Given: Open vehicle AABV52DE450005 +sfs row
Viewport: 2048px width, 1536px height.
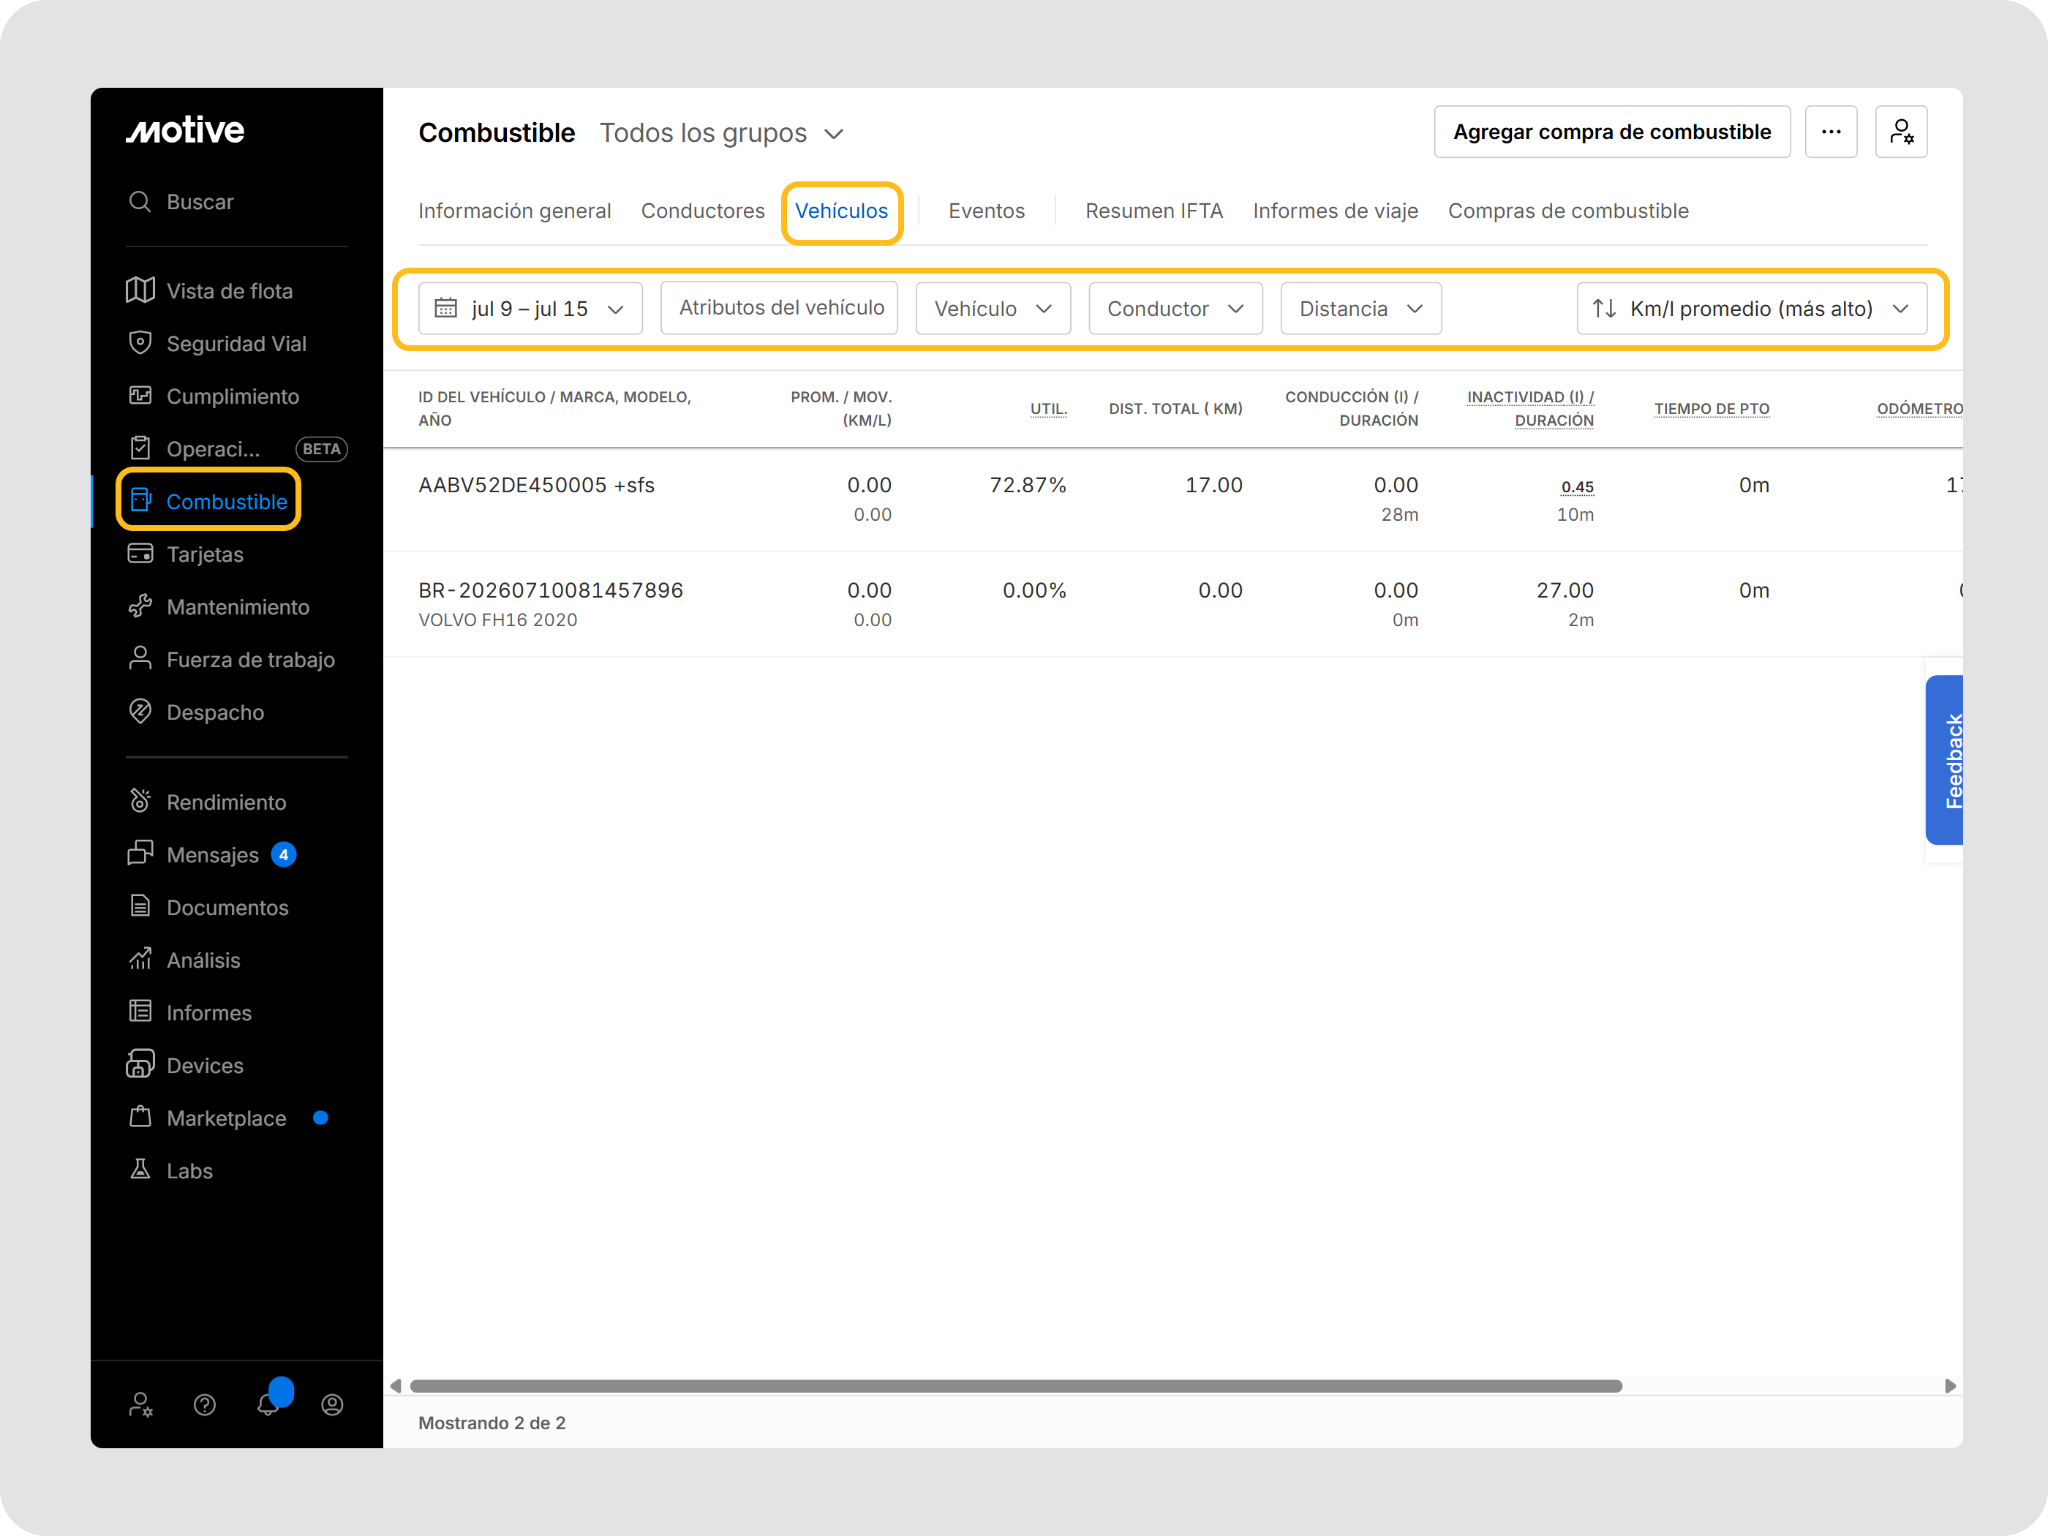Looking at the screenshot, I should (1173, 499).
